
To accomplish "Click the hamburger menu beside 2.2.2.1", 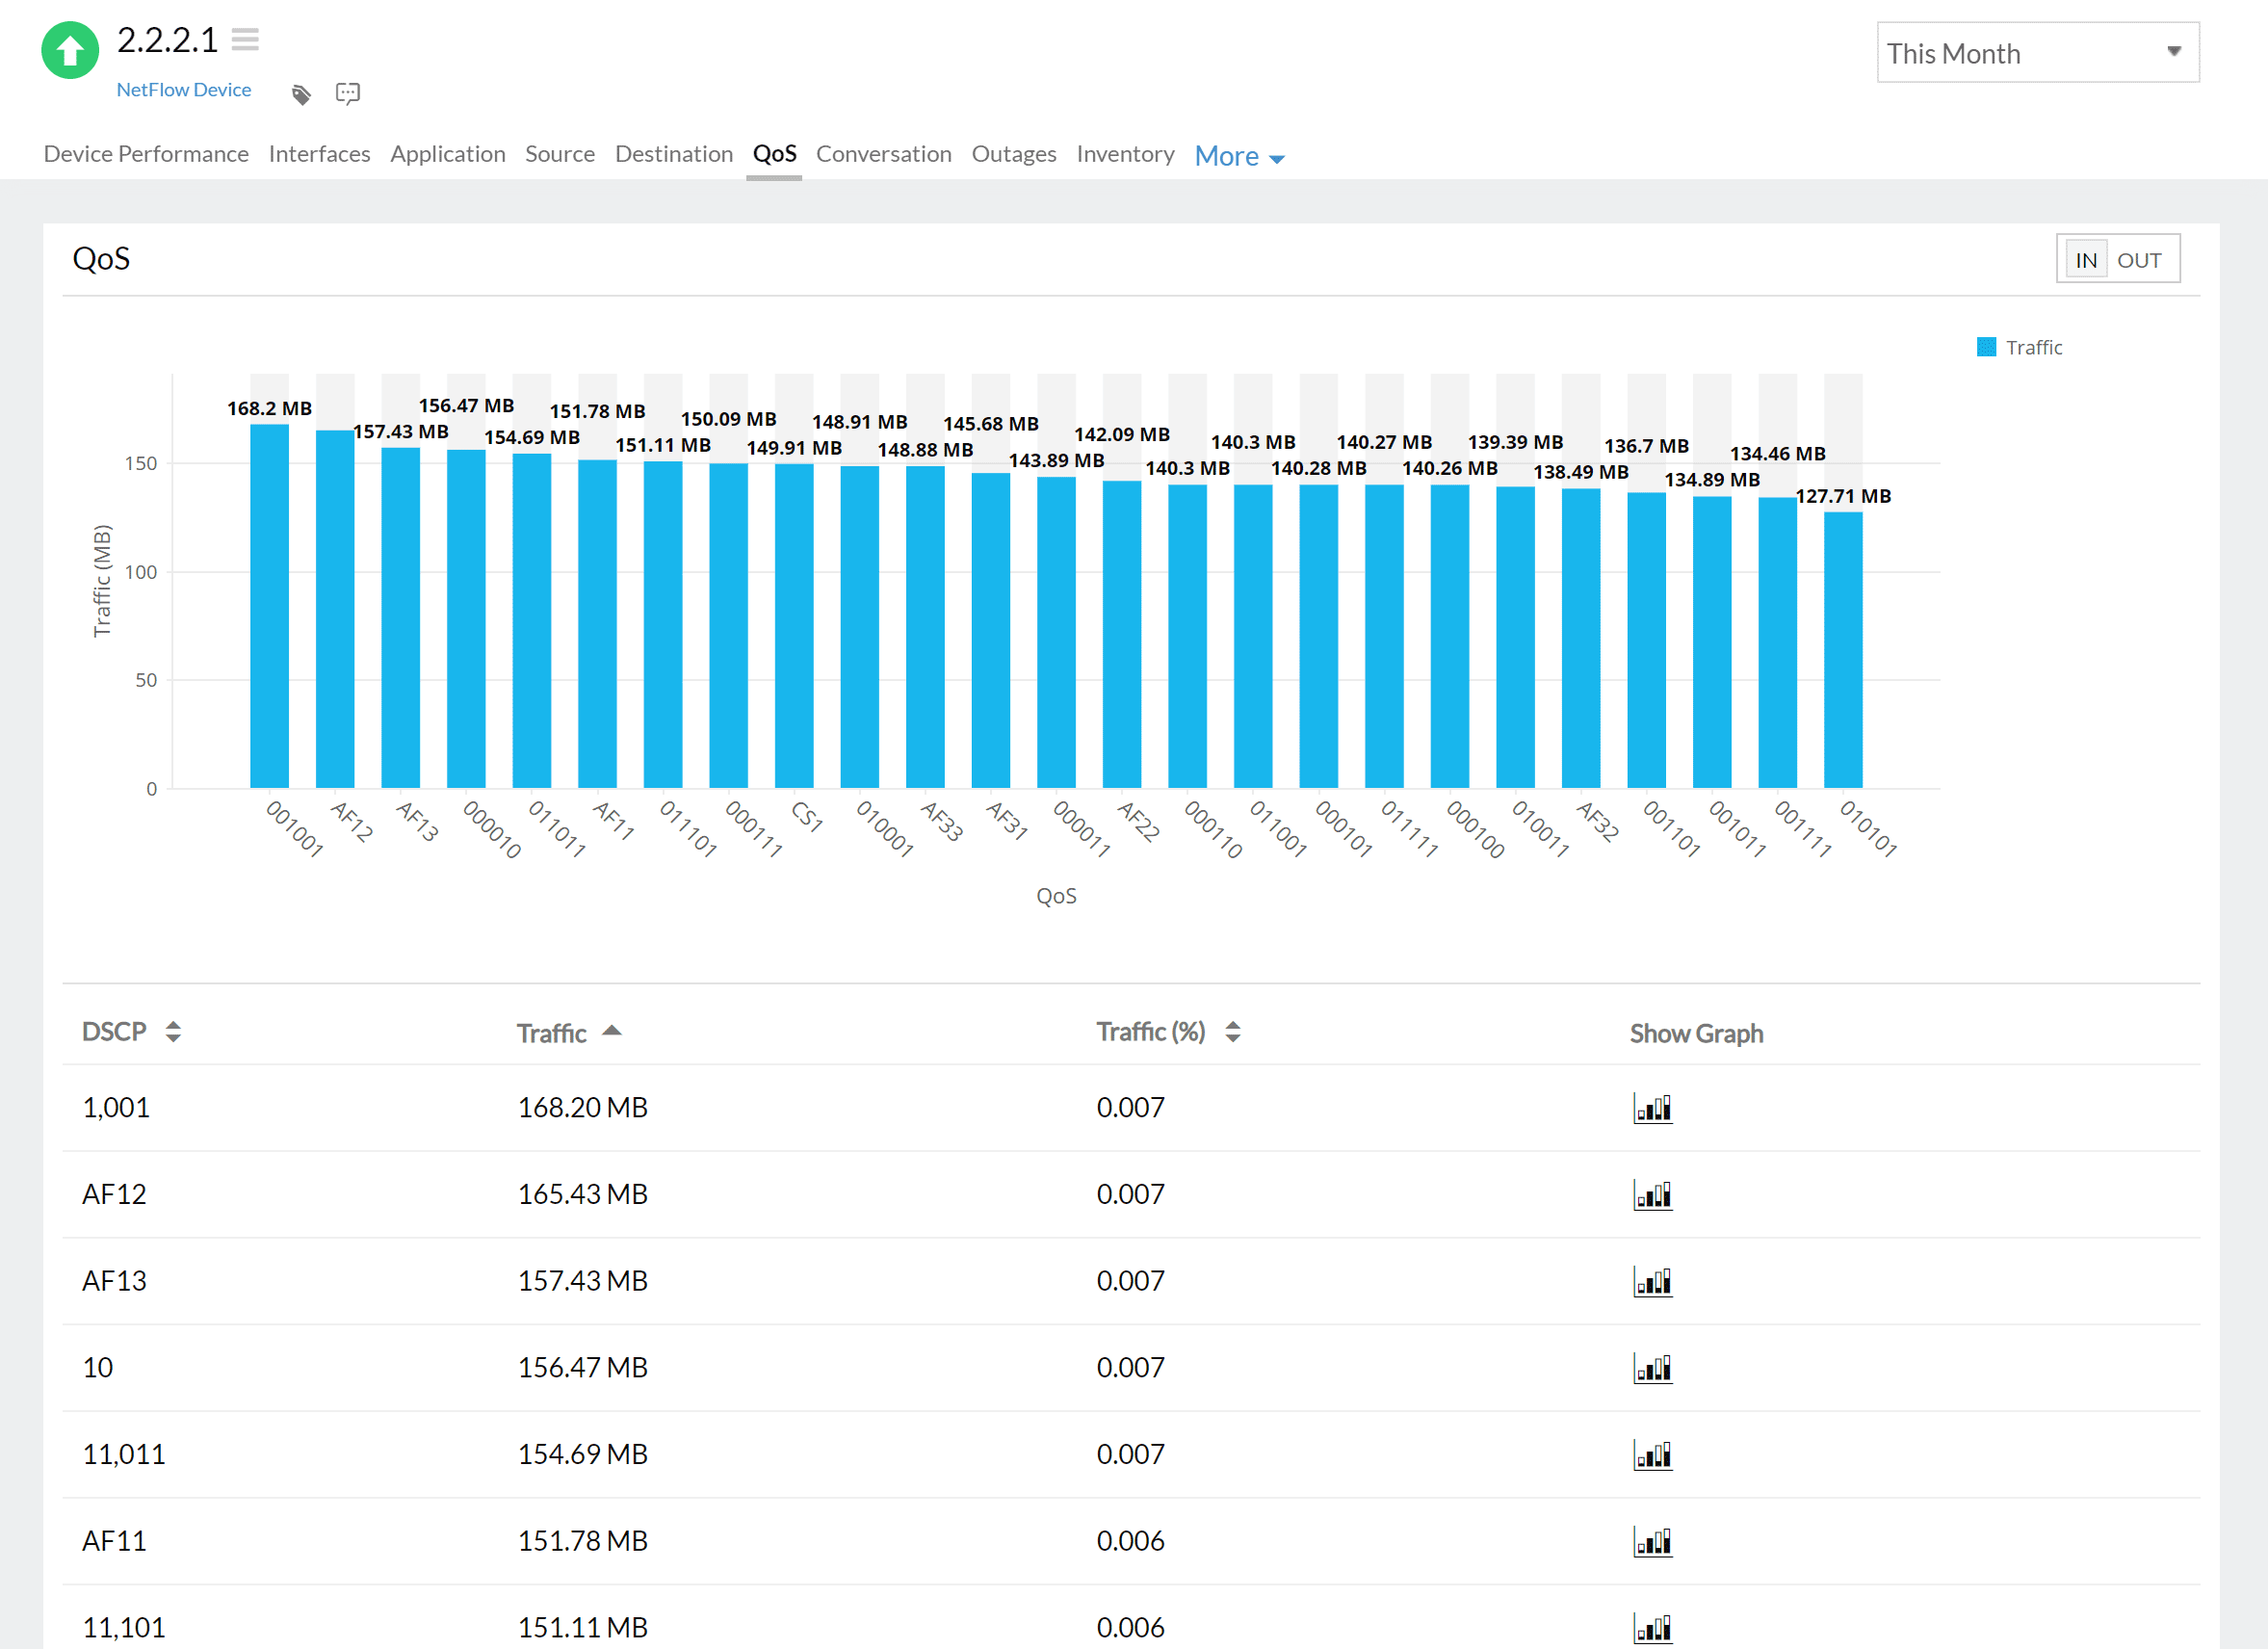I will point(245,37).
